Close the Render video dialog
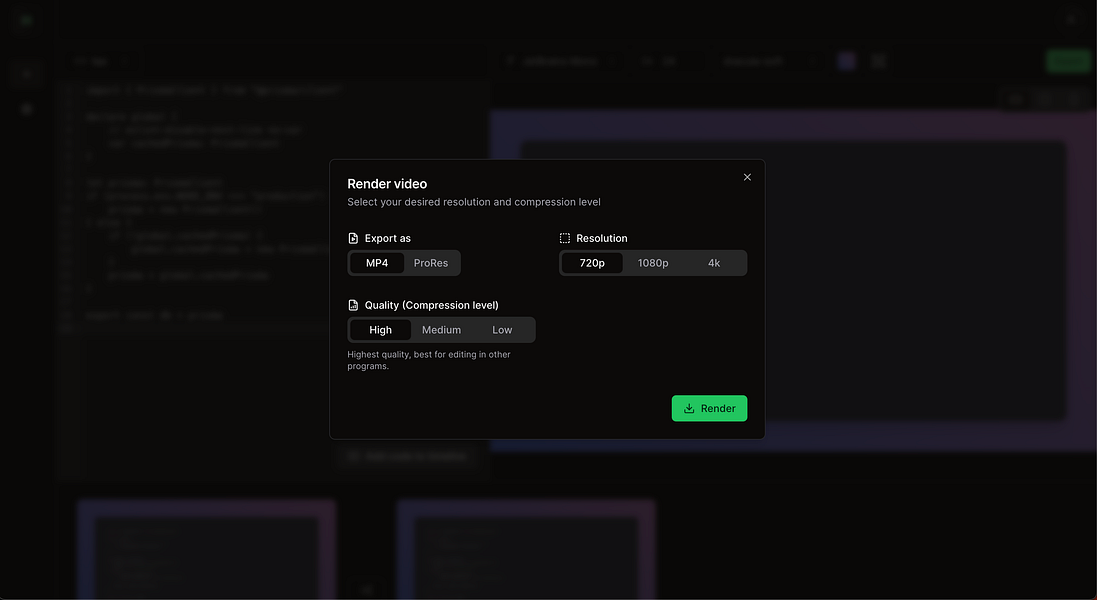 (x=747, y=177)
